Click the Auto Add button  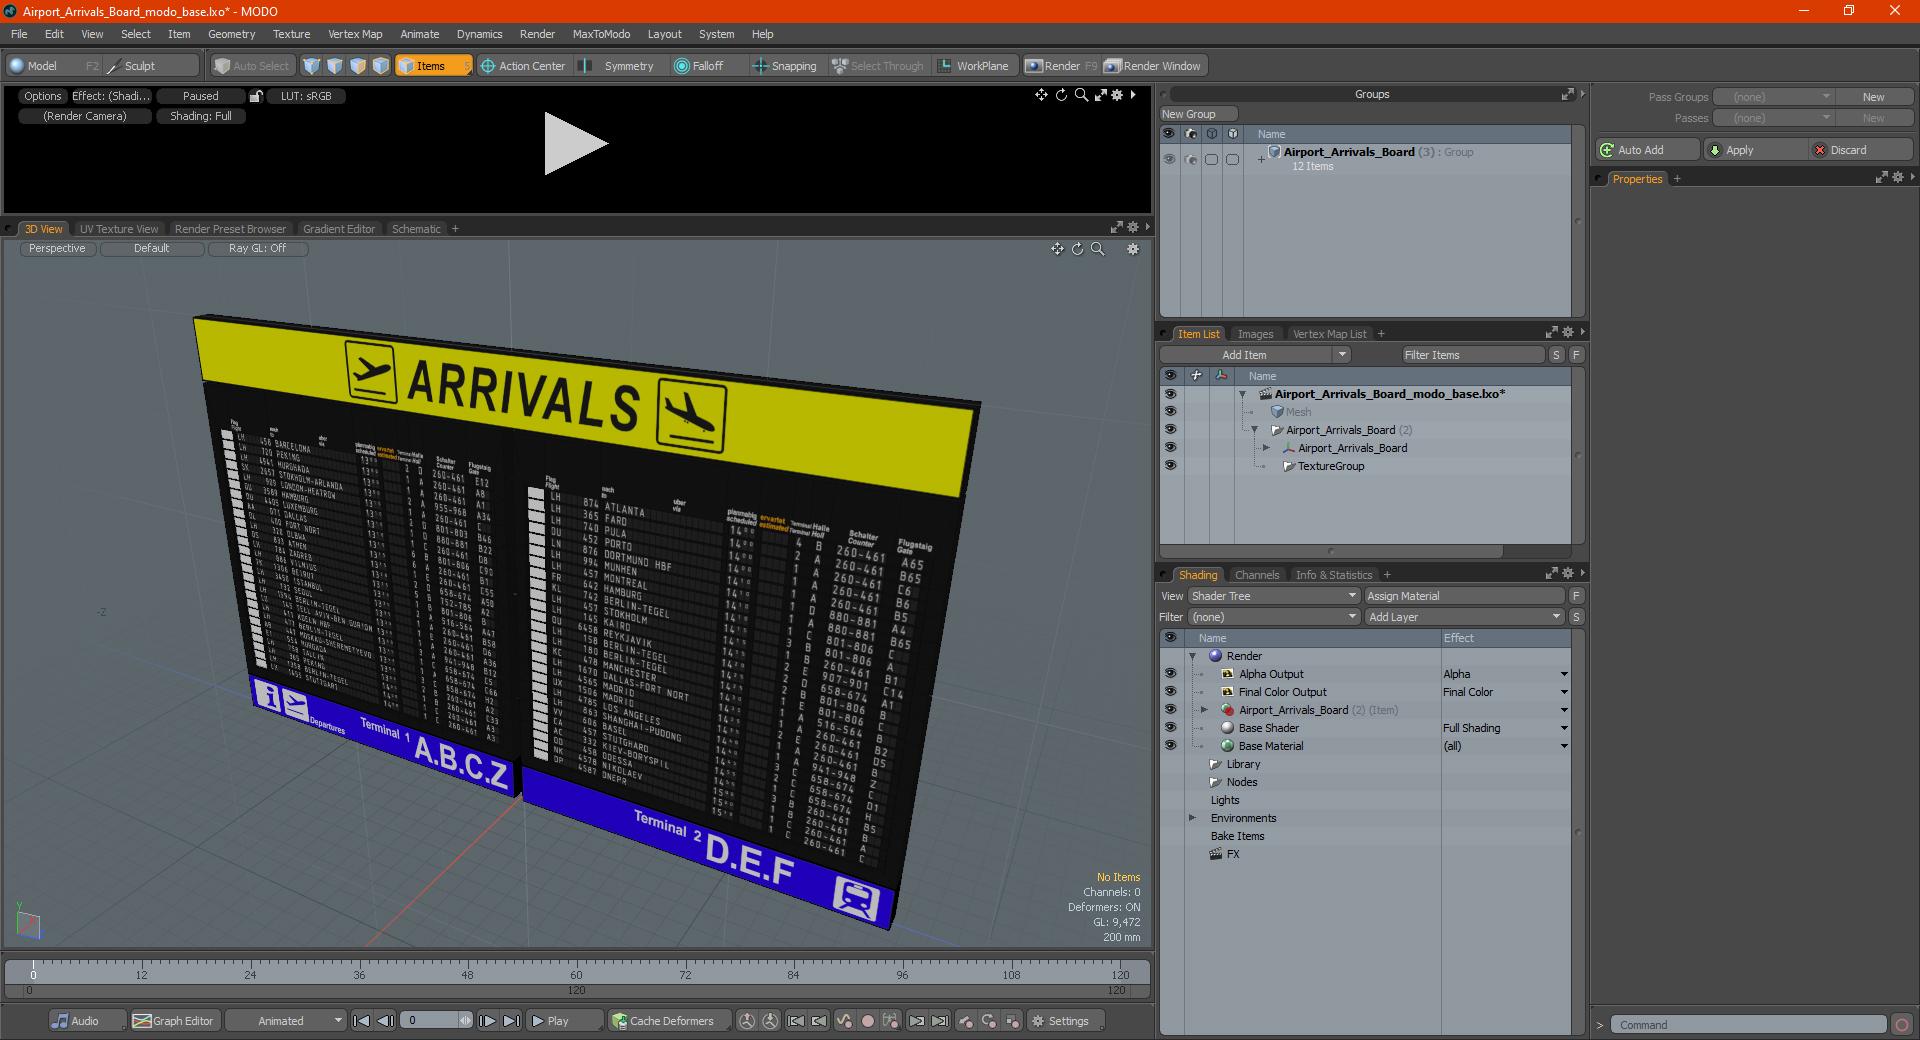tap(1648, 150)
